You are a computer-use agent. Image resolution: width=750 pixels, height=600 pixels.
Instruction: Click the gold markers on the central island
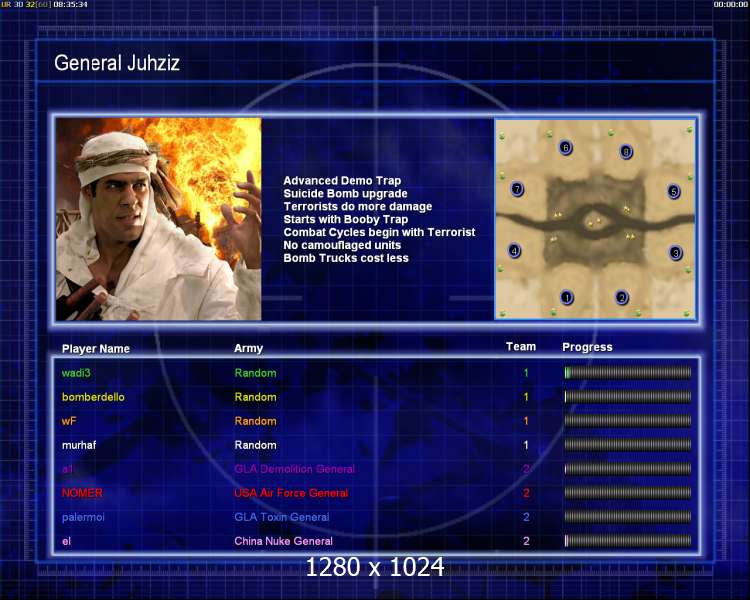click(594, 222)
